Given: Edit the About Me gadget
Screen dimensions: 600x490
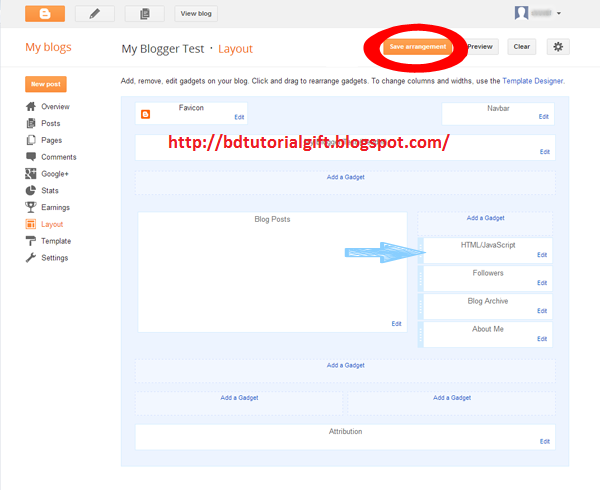Looking at the screenshot, I should (542, 339).
